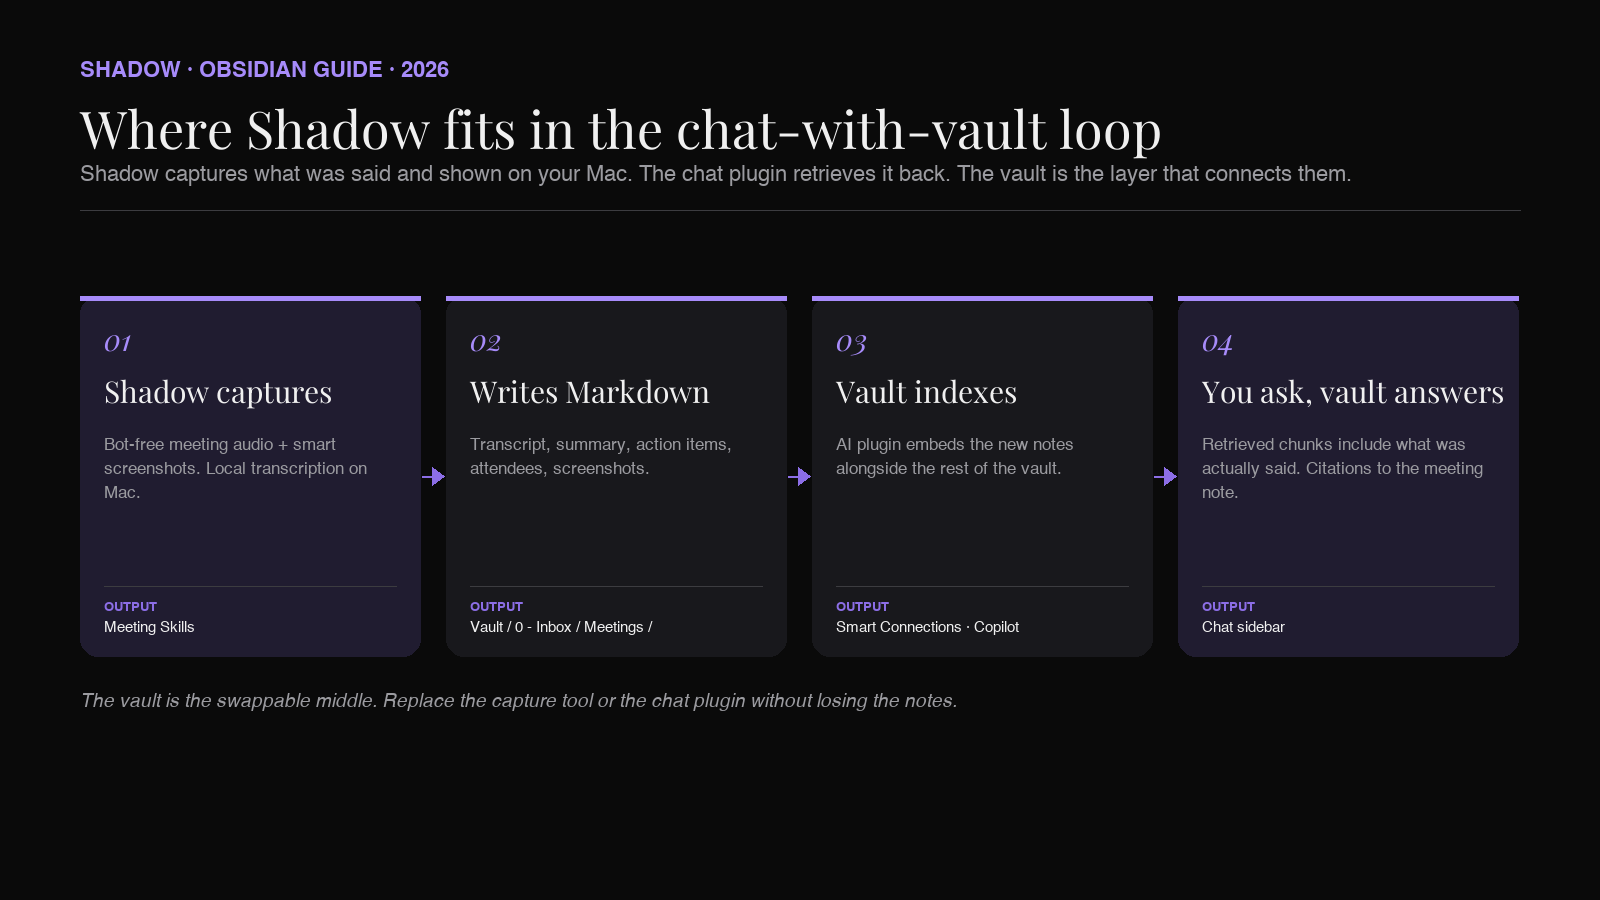The height and width of the screenshot is (900, 1600).
Task: Click the 'Writes Markdown' card heading
Action: click(589, 392)
